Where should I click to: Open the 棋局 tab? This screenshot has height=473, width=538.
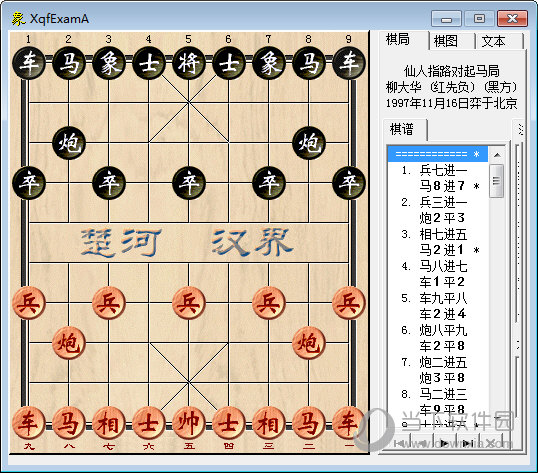point(404,40)
